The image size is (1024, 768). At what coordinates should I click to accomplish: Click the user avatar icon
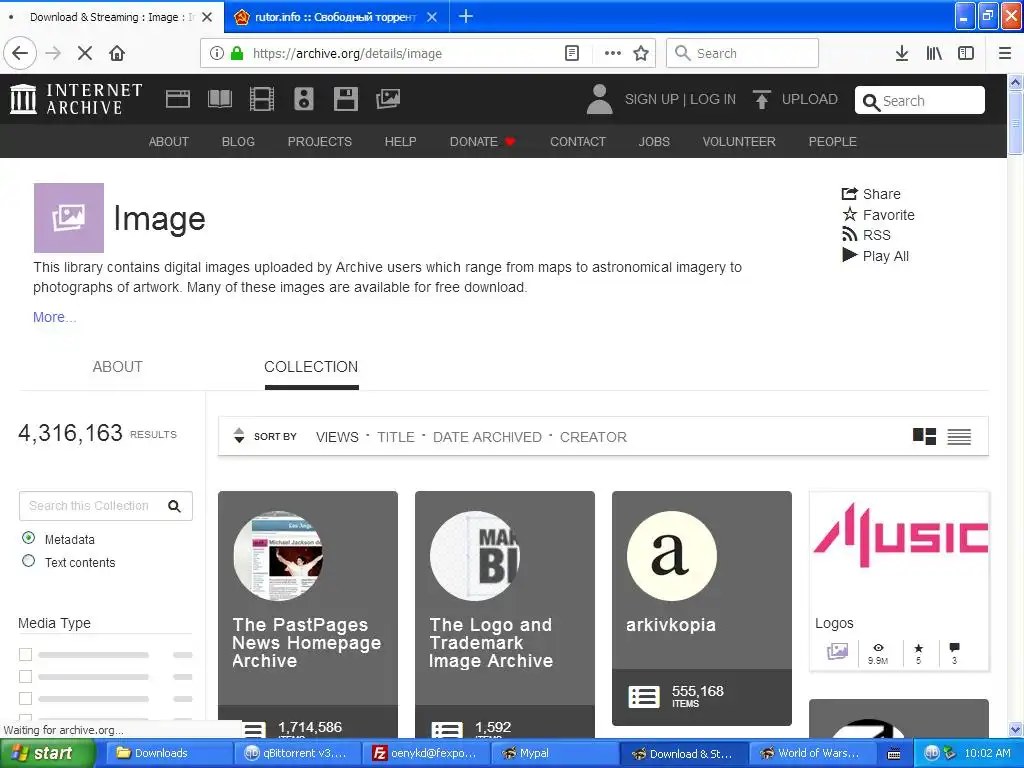pos(600,99)
